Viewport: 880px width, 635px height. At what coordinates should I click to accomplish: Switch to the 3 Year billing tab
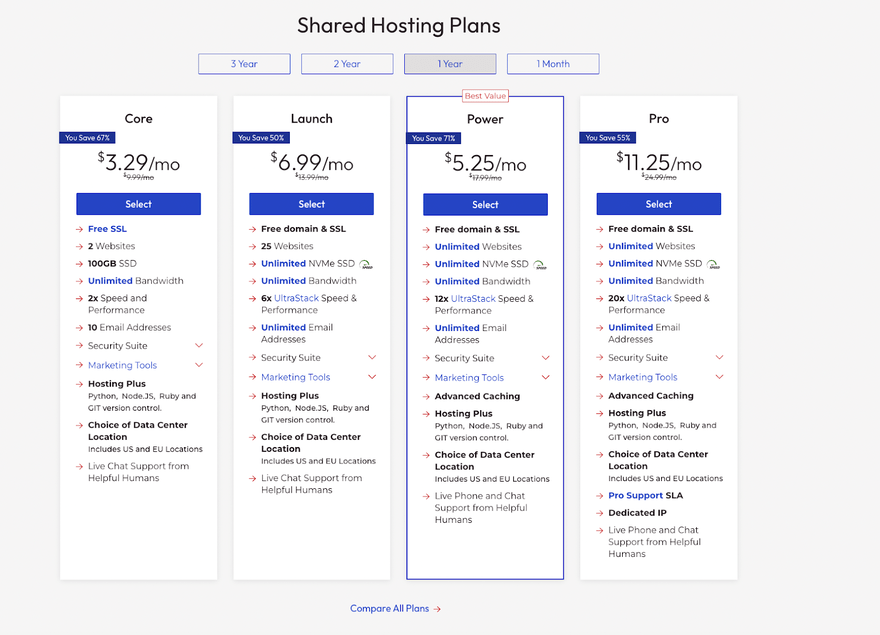pyautogui.click(x=244, y=64)
